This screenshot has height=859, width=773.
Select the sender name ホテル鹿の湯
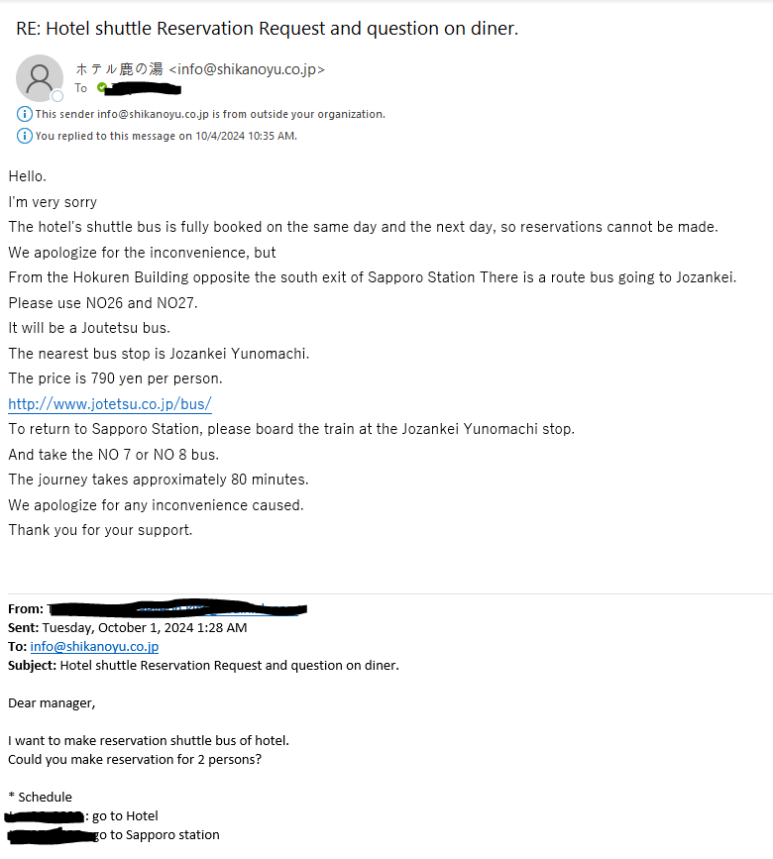pos(119,69)
